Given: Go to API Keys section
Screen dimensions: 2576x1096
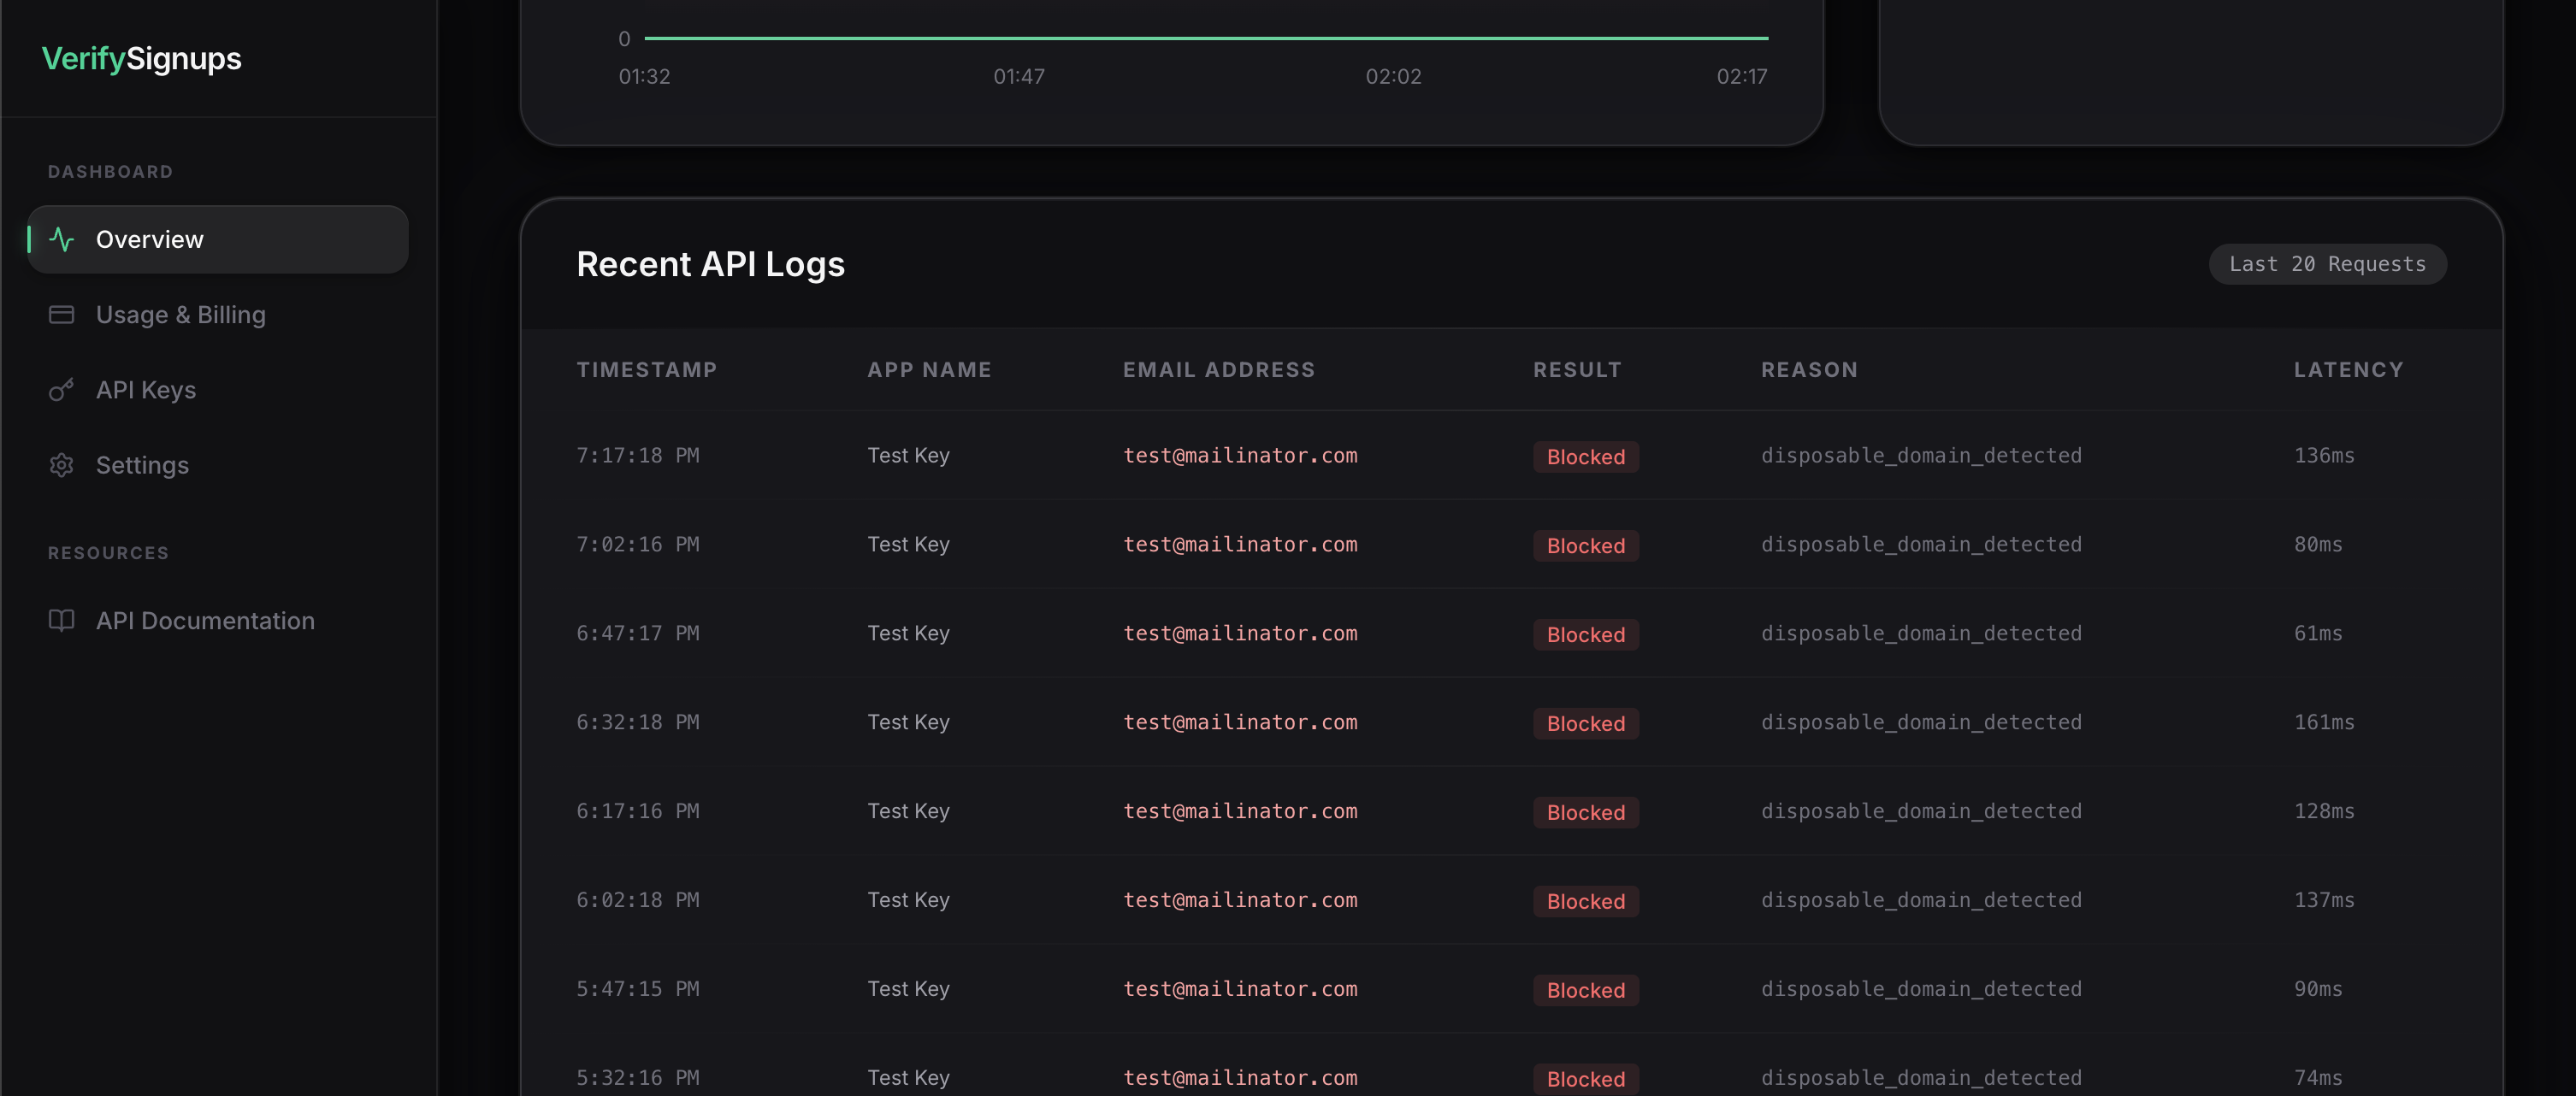Looking at the screenshot, I should tap(146, 390).
